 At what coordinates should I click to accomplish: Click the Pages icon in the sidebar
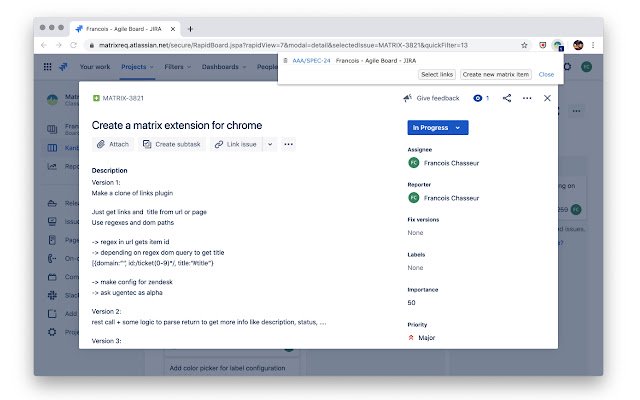coord(52,240)
